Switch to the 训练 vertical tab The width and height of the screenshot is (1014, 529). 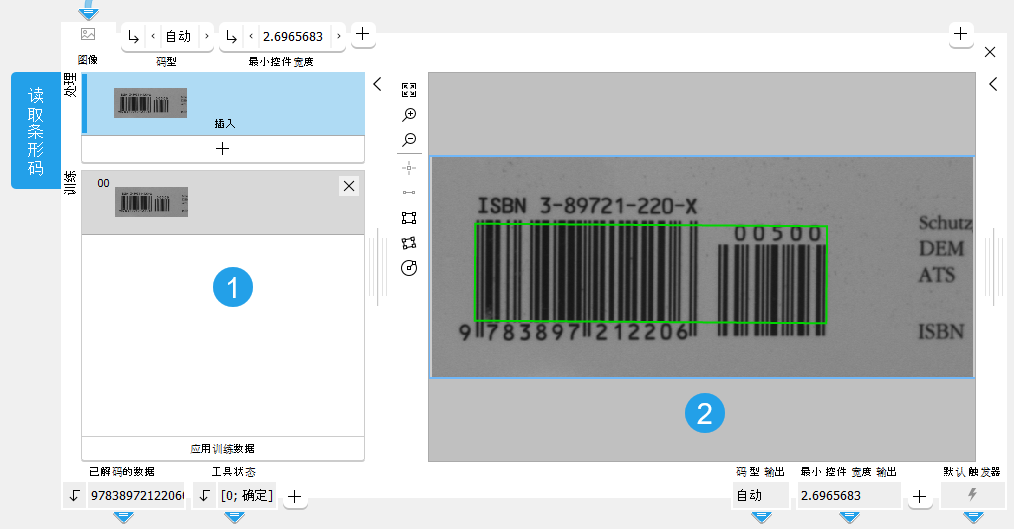pyautogui.click(x=70, y=182)
